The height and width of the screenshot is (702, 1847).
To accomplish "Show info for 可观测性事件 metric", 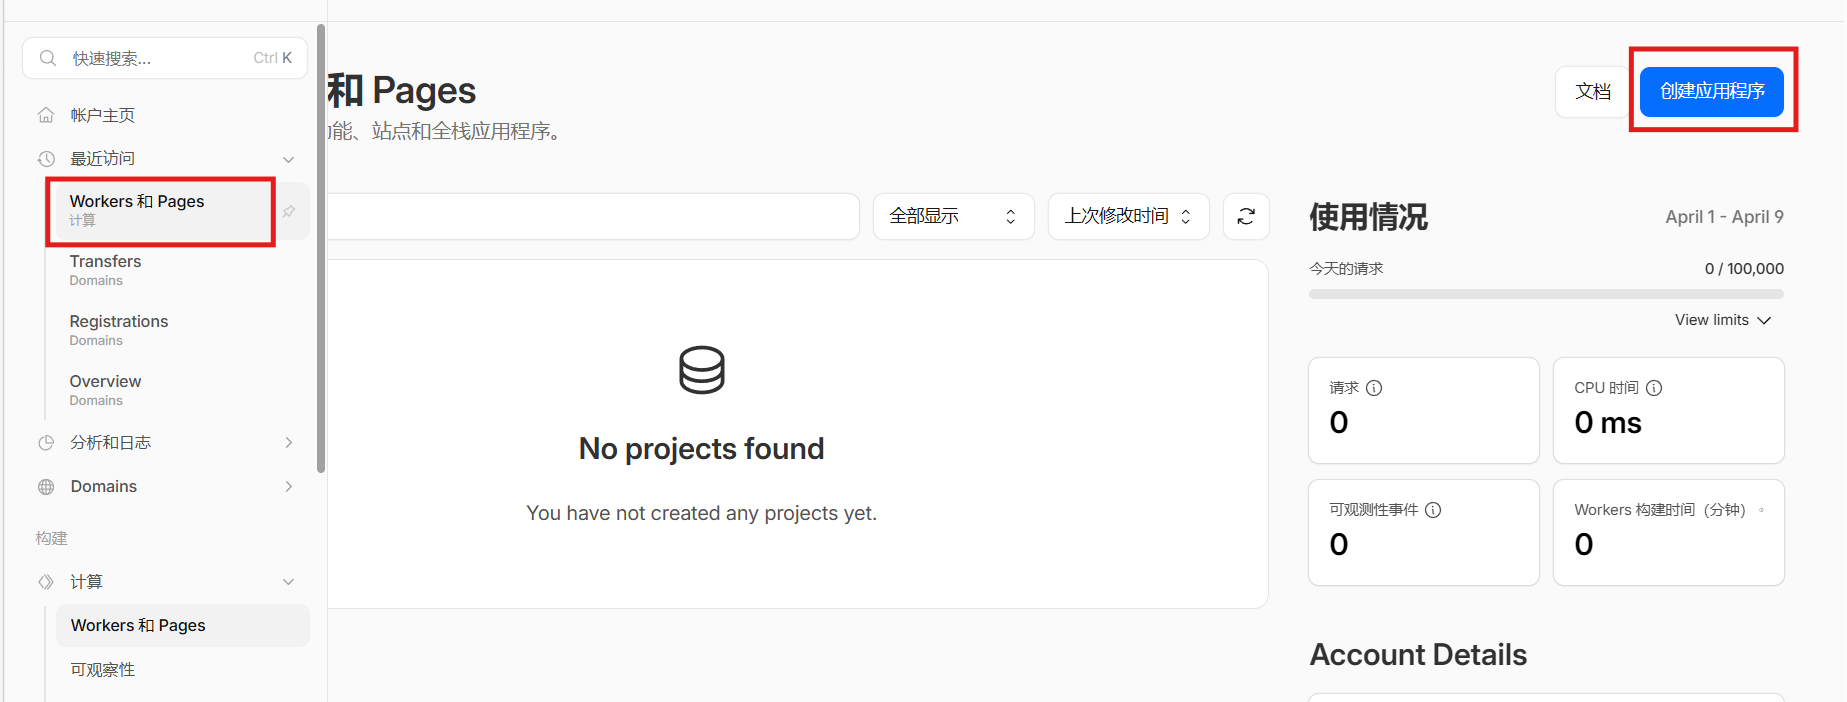I will click(1433, 510).
